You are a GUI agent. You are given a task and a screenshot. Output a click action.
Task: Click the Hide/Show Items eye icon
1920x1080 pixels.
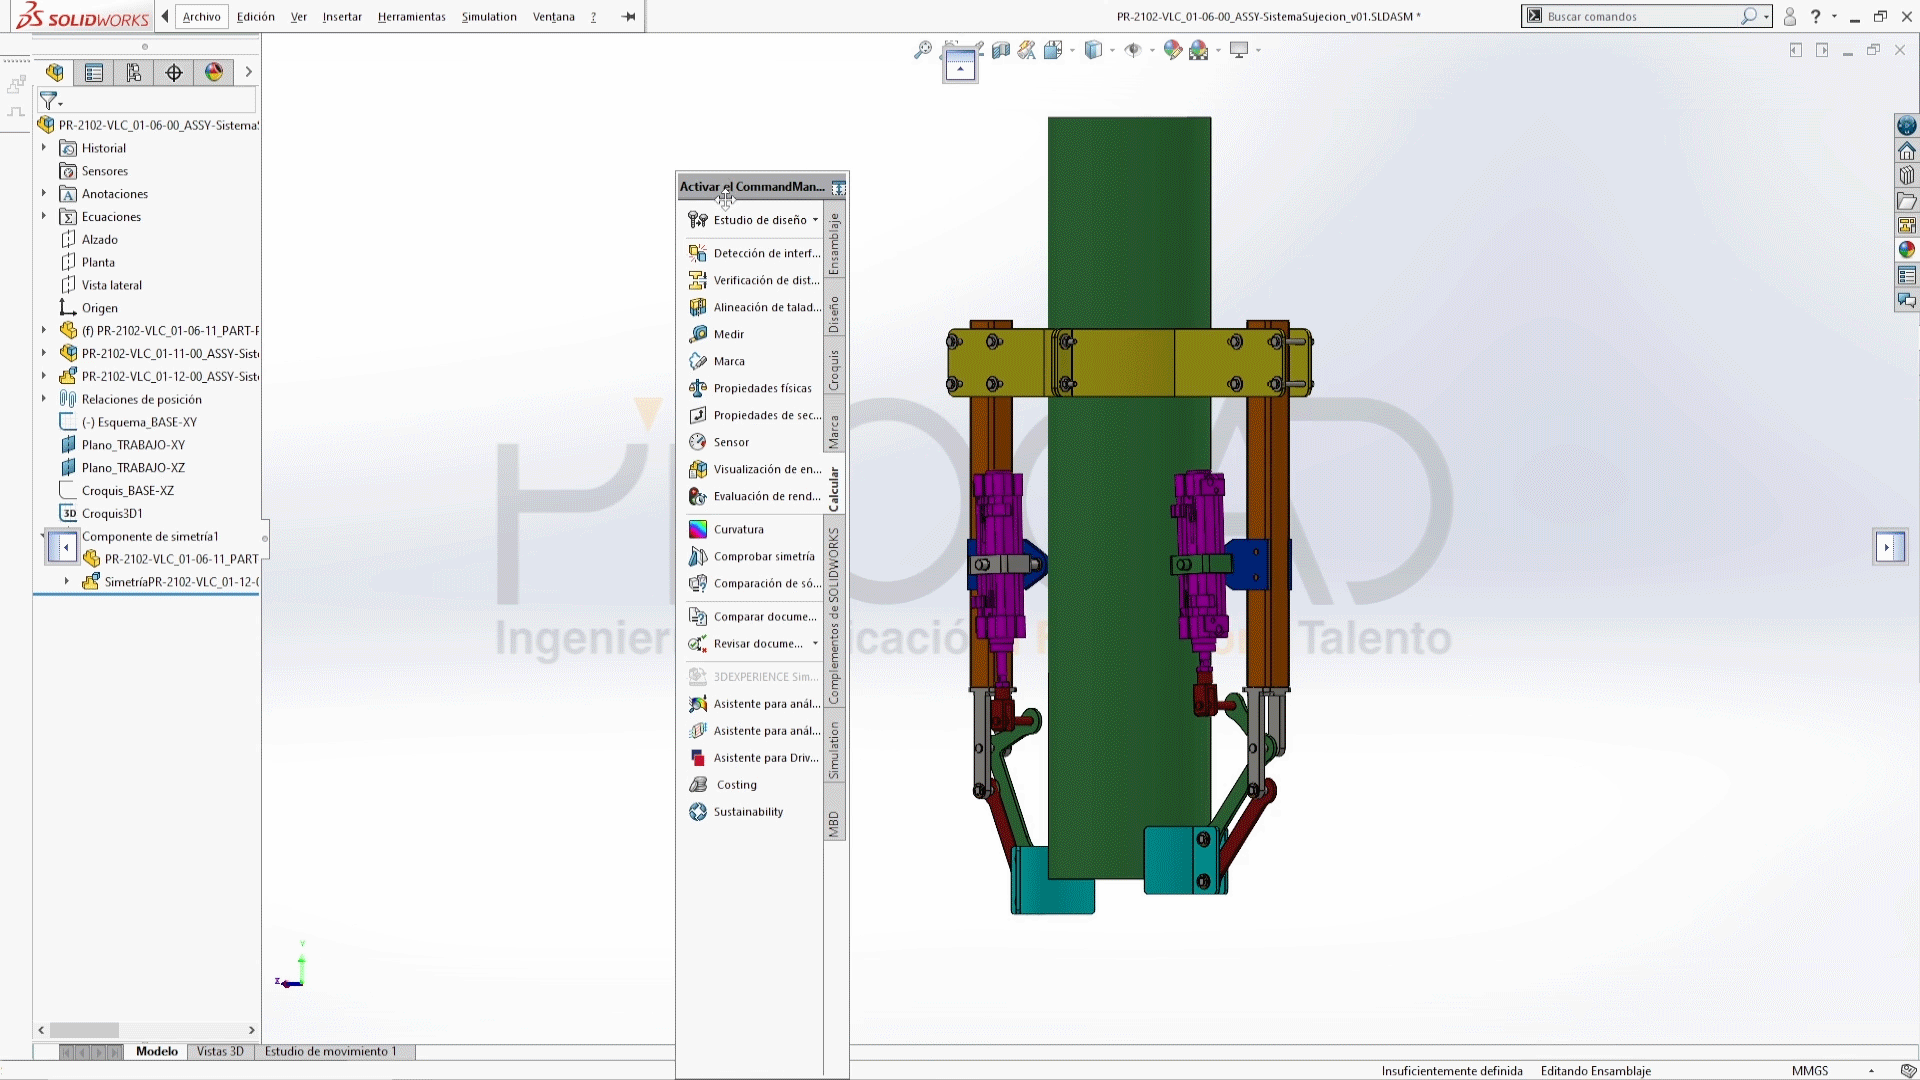point(1133,50)
